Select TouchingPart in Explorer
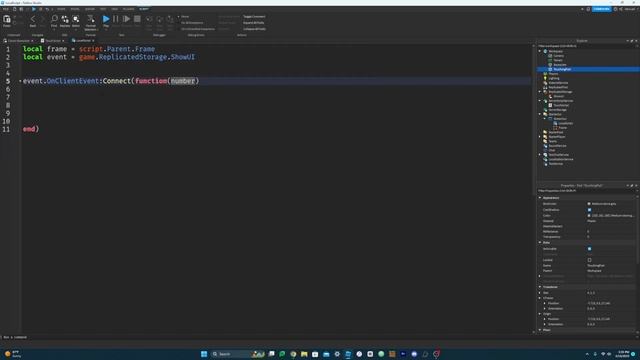Viewport: 640px width, 360px height. [562, 69]
